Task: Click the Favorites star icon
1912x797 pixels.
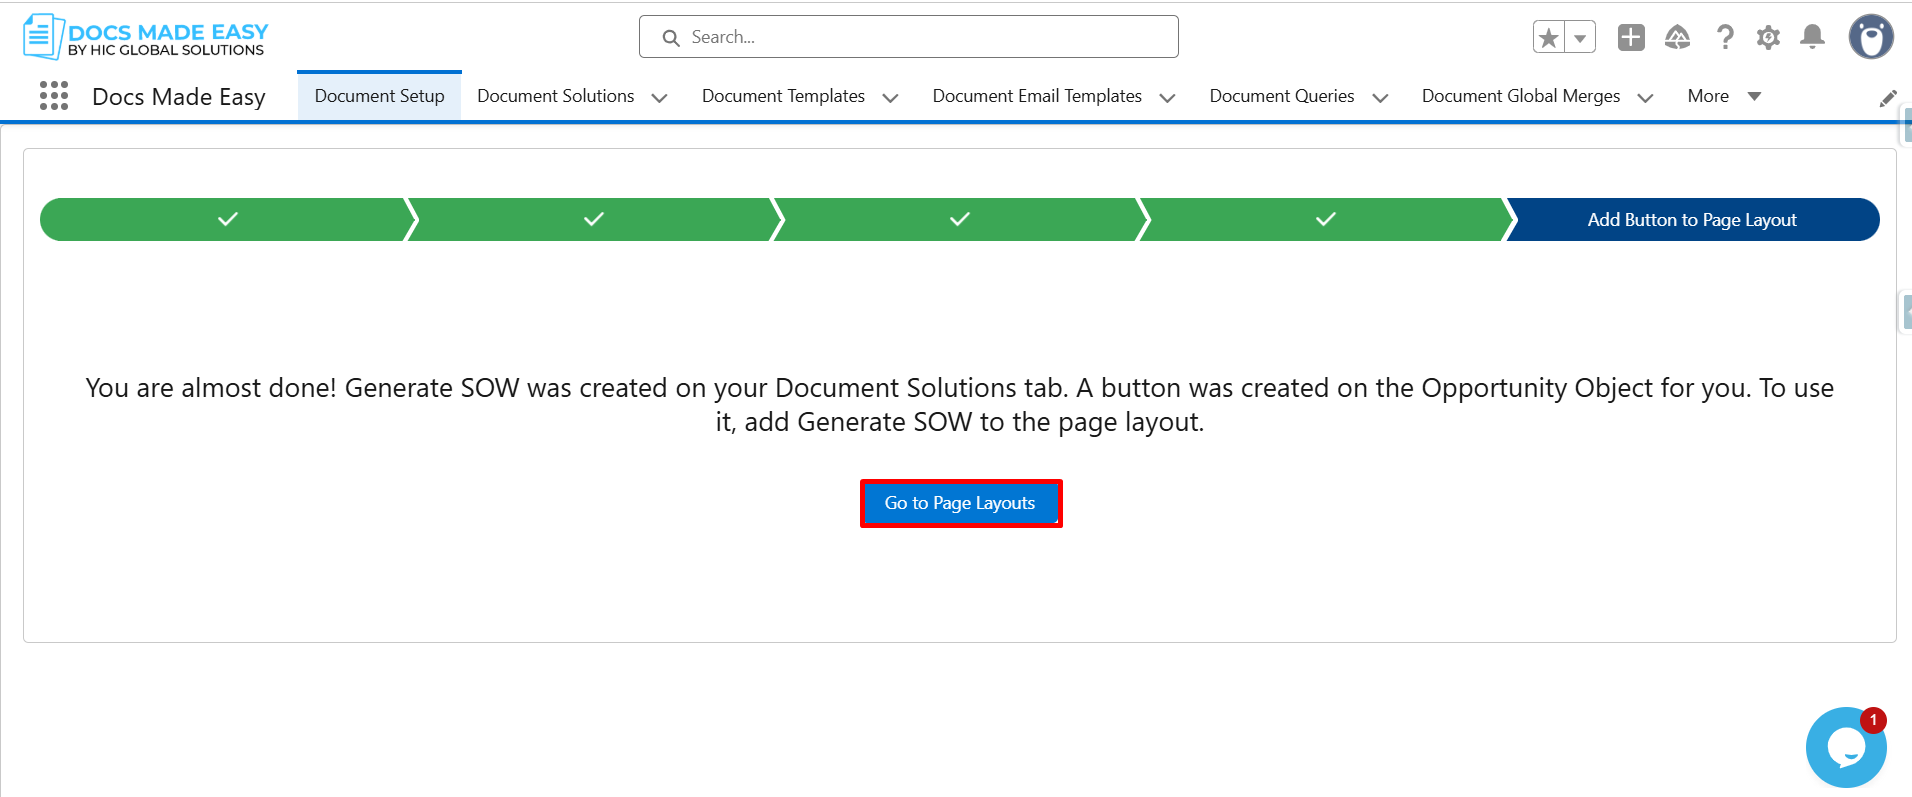Action: pyautogui.click(x=1549, y=38)
